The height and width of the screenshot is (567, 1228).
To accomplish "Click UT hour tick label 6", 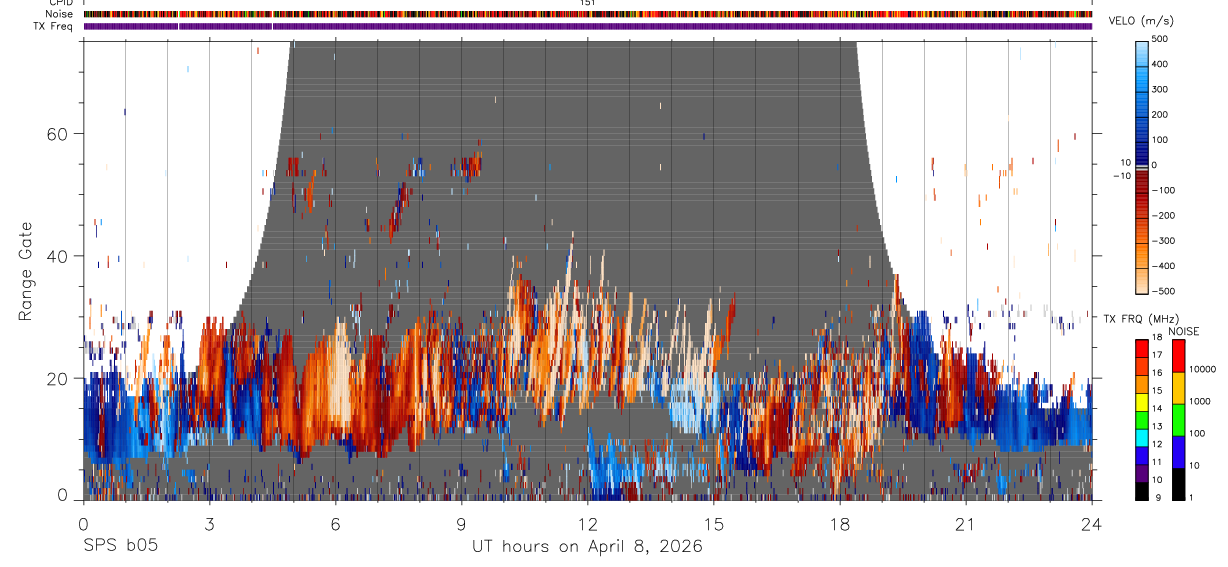I will (x=336, y=523).
